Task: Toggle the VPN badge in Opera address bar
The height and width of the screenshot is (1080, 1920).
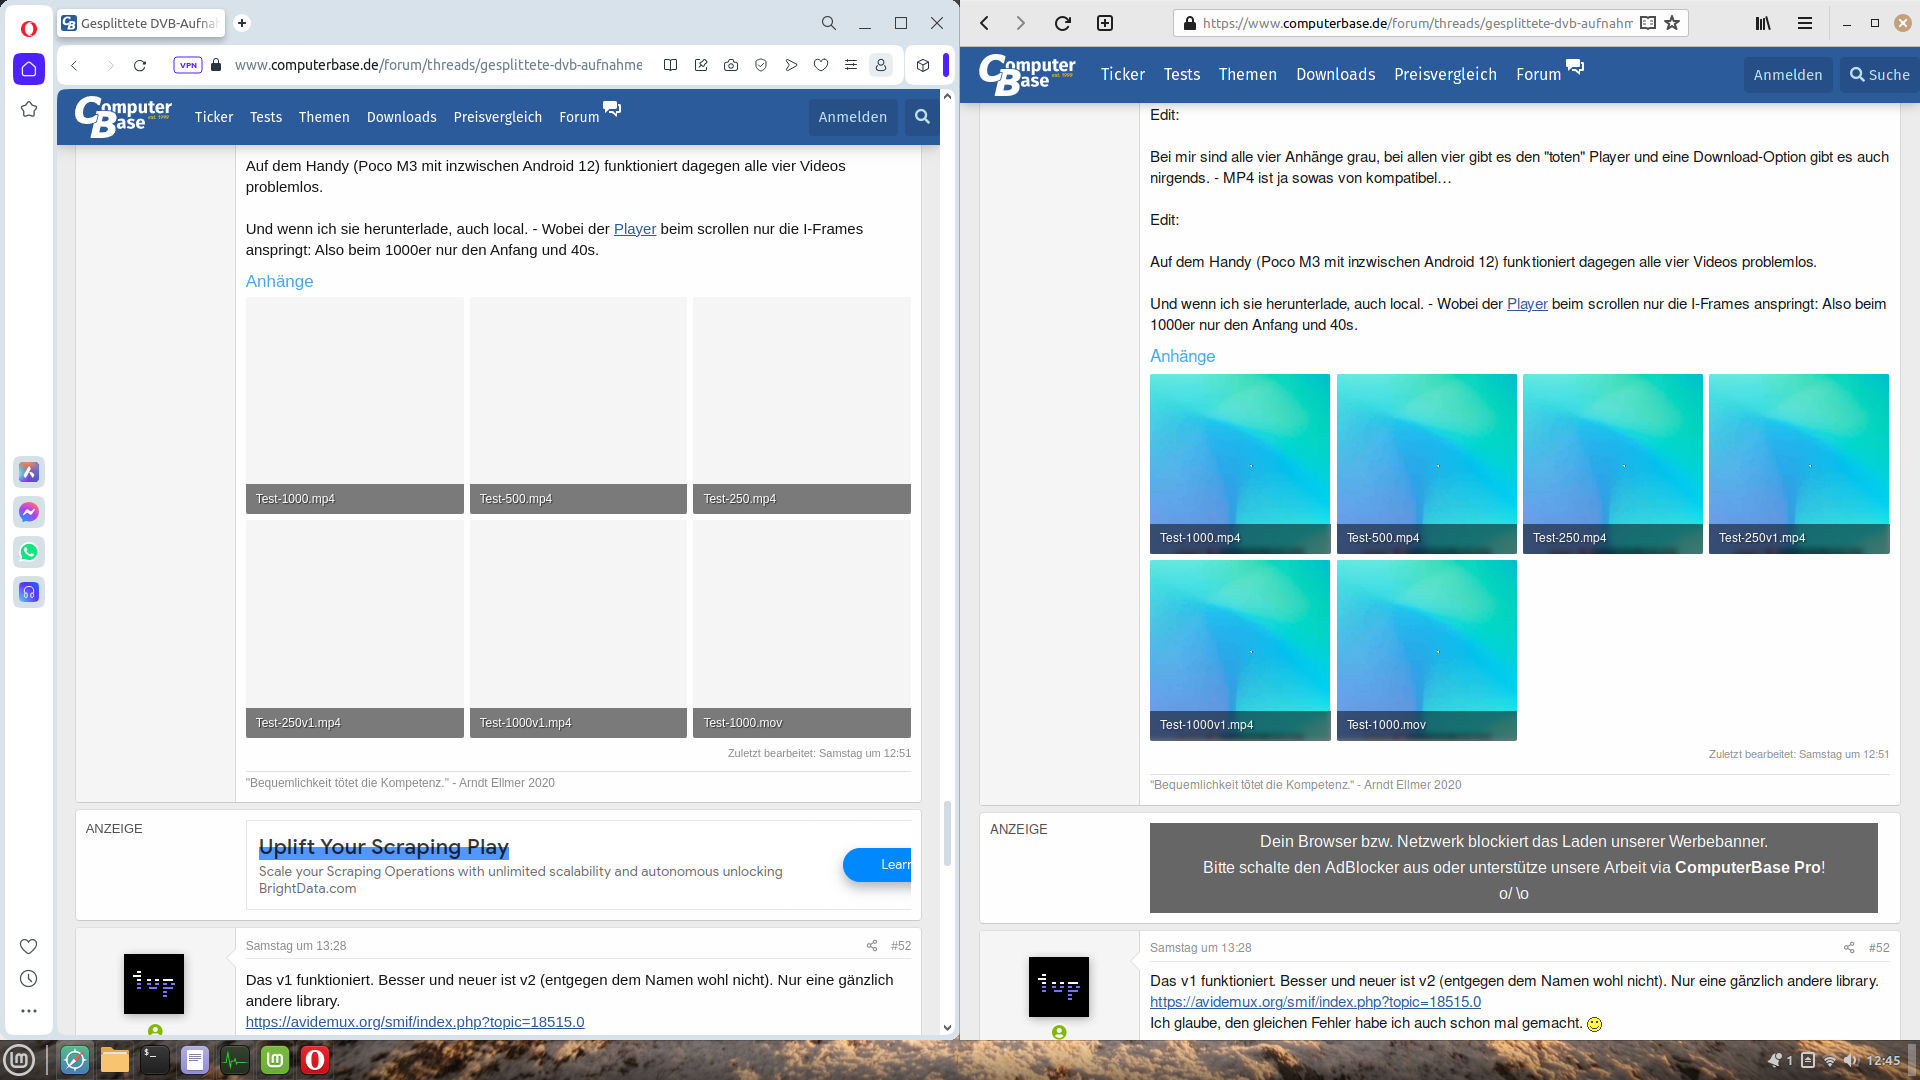Action: (188, 65)
